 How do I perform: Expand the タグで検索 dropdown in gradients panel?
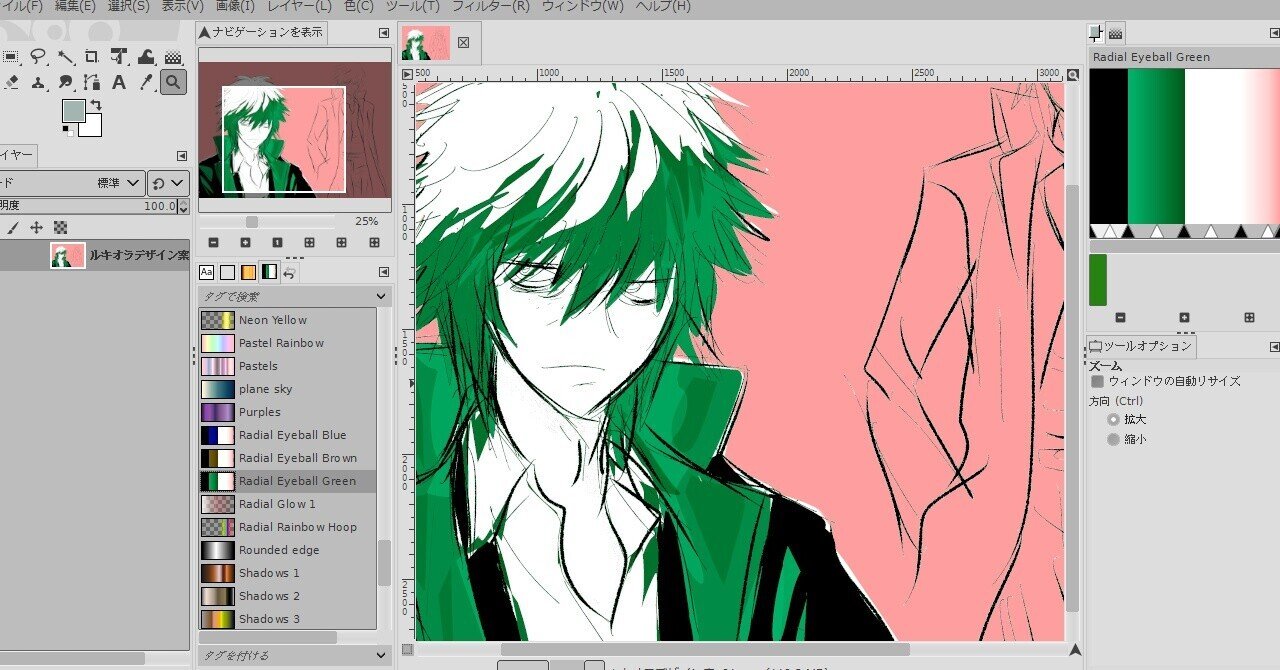point(288,296)
